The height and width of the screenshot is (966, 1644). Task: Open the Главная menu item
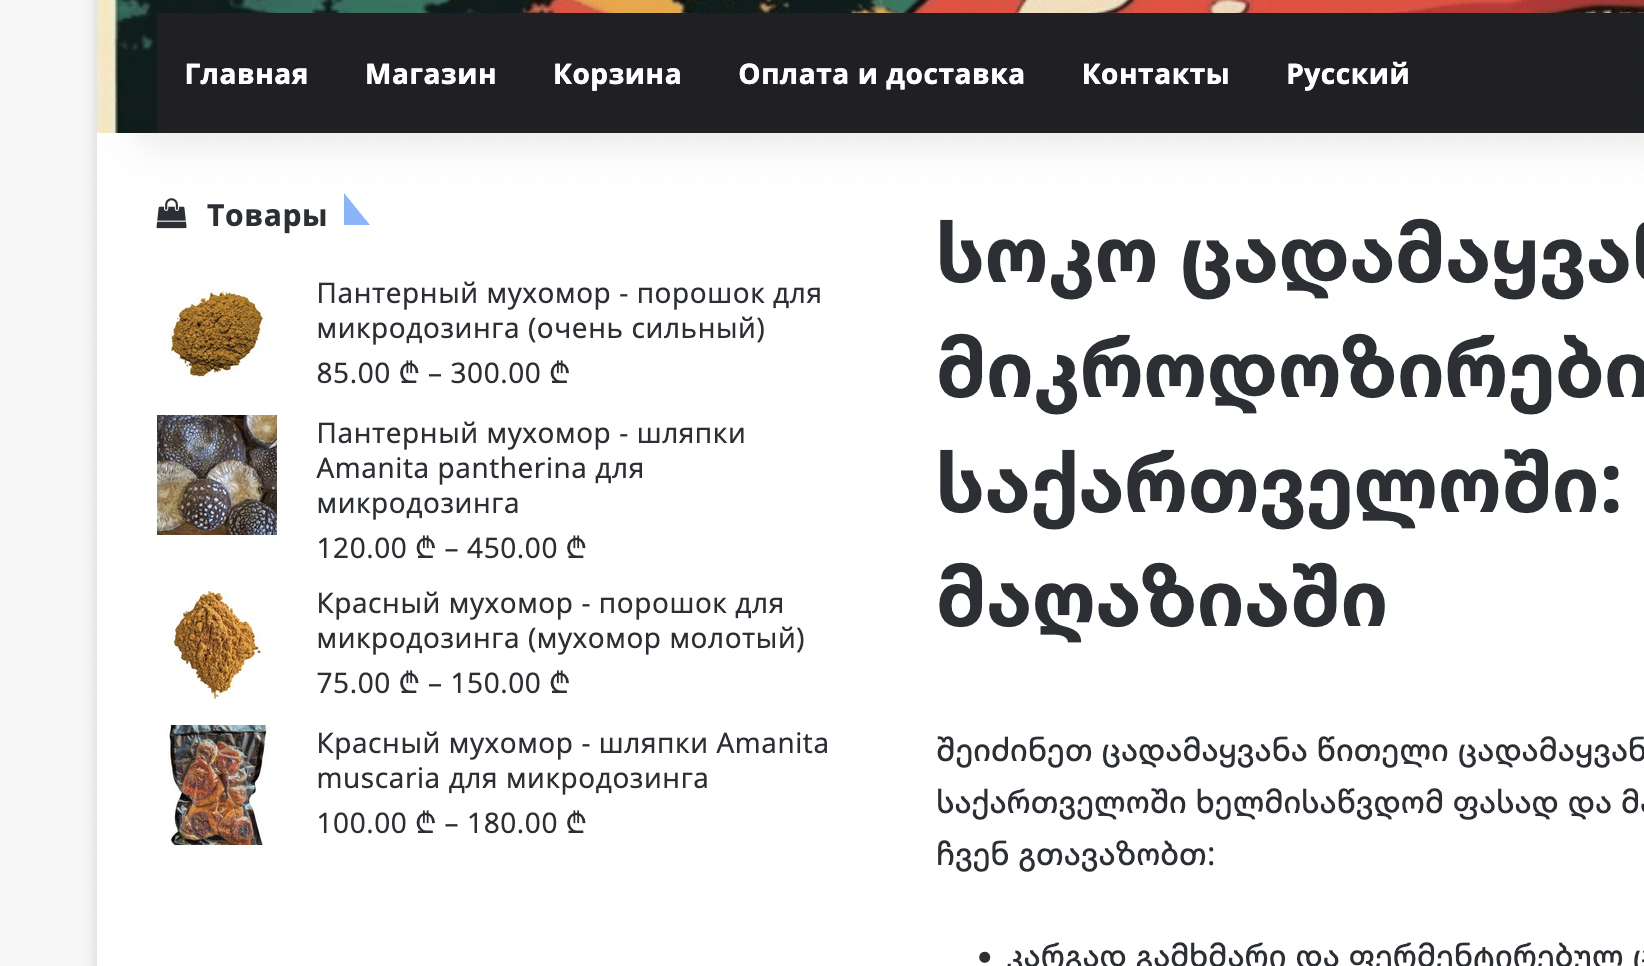(246, 74)
